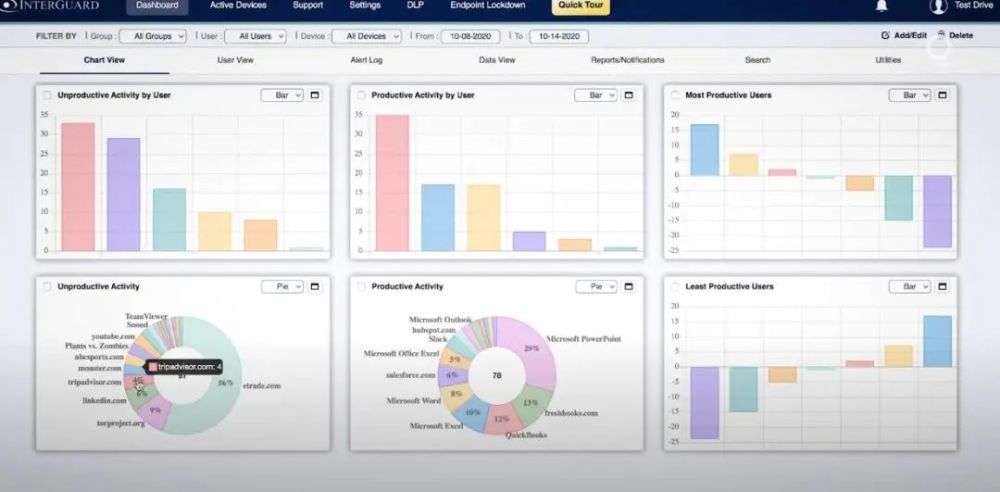Open the All Groups dropdown
This screenshot has height=492, width=1000.
153,36
